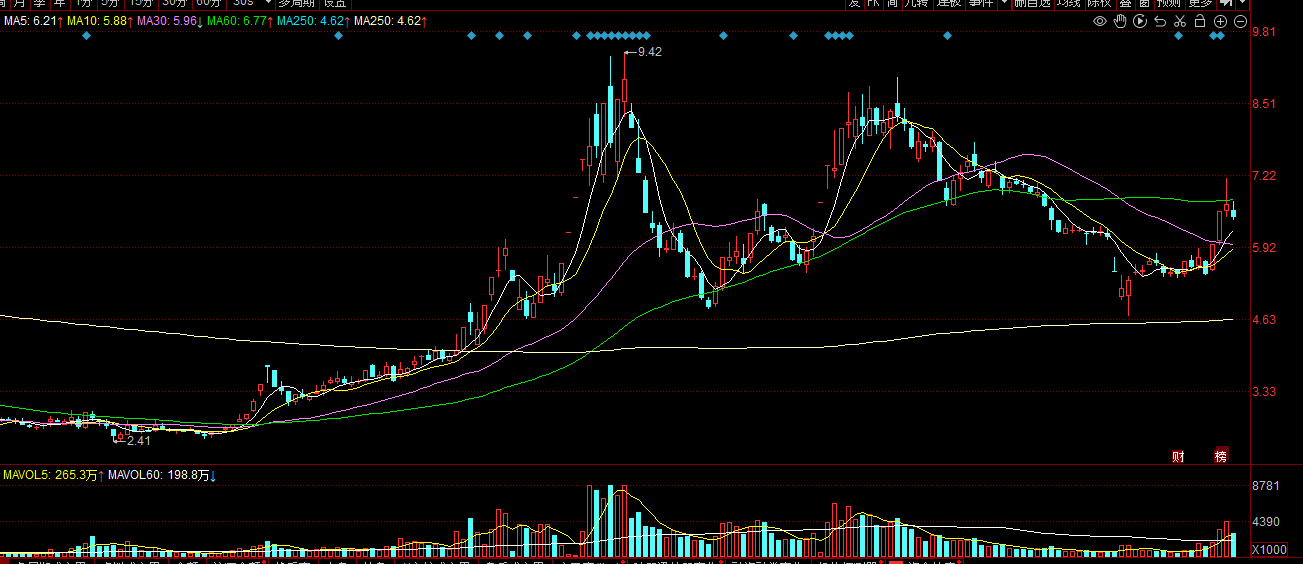Choose the scissors cut tool
Screen dimensions: 1303x564
coord(1180,21)
